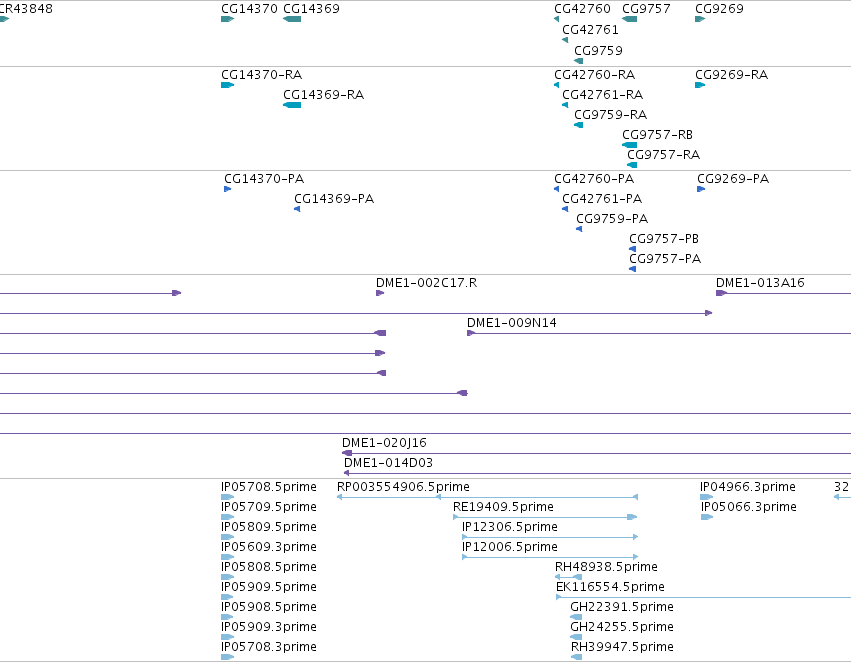The image size is (851, 662).
Task: Select the CG9759 gene feature
Action: [x=579, y=61]
